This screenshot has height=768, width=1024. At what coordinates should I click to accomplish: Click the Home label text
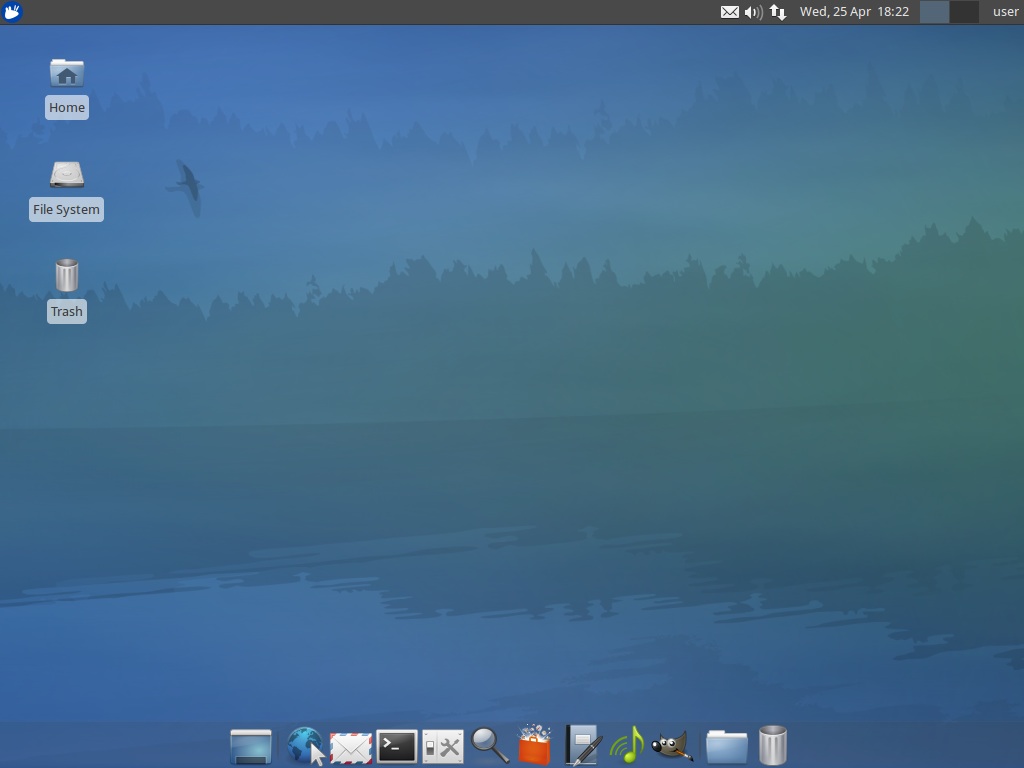(67, 107)
